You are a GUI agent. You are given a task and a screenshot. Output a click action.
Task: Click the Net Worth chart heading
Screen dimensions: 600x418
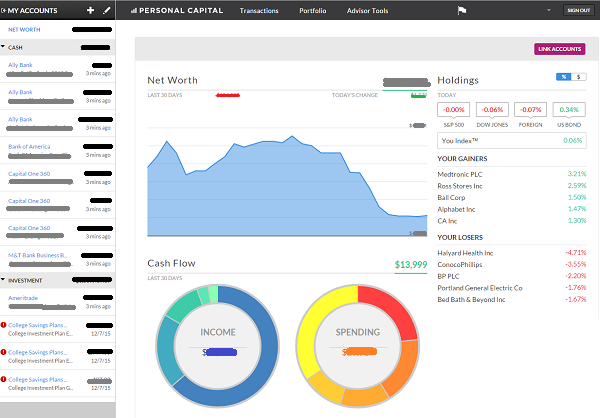[x=172, y=80]
